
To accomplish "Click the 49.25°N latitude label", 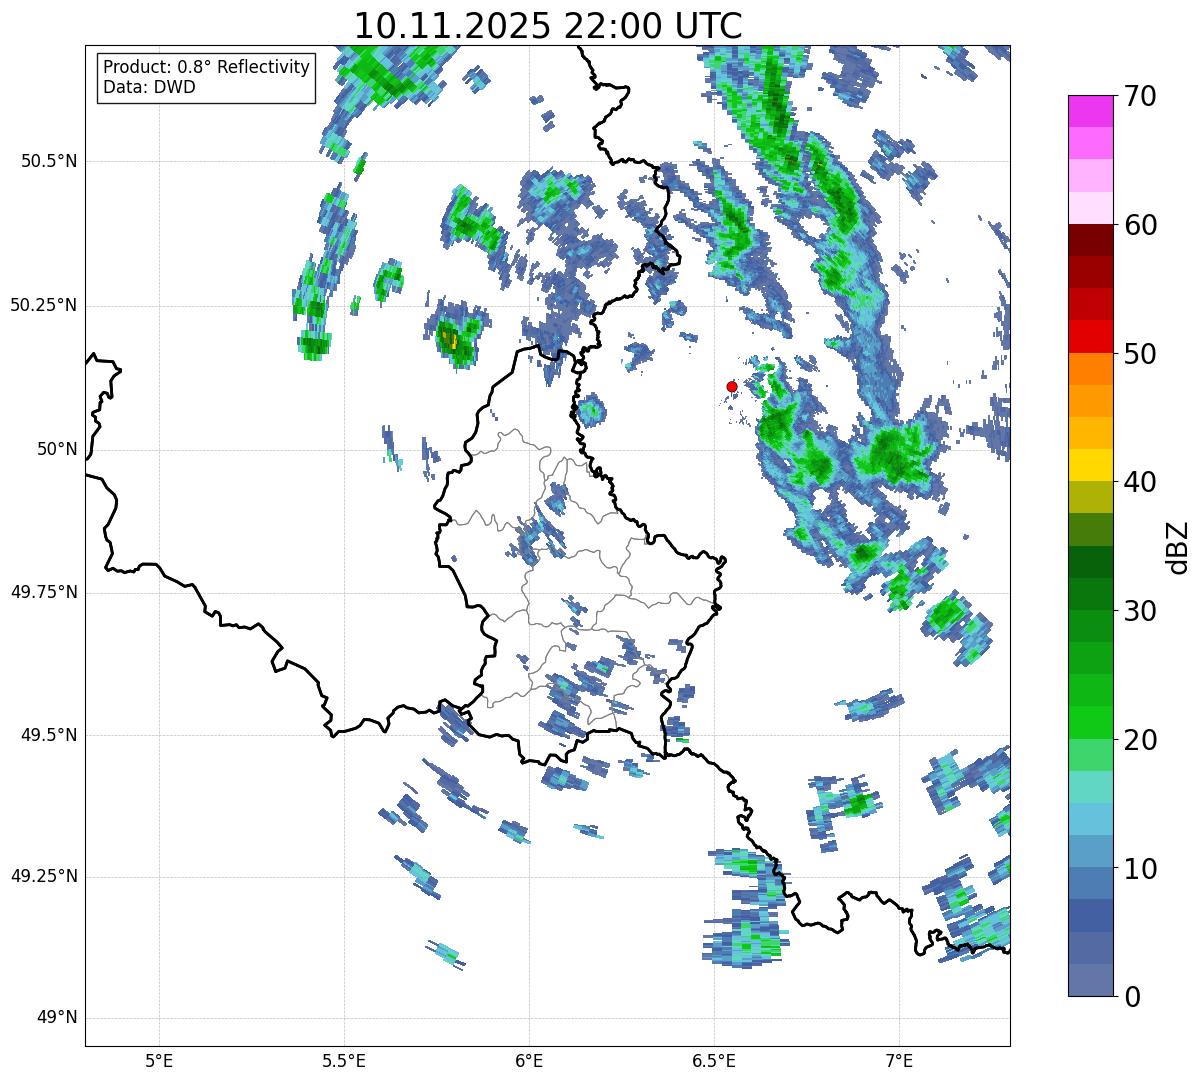I will click(x=44, y=877).
